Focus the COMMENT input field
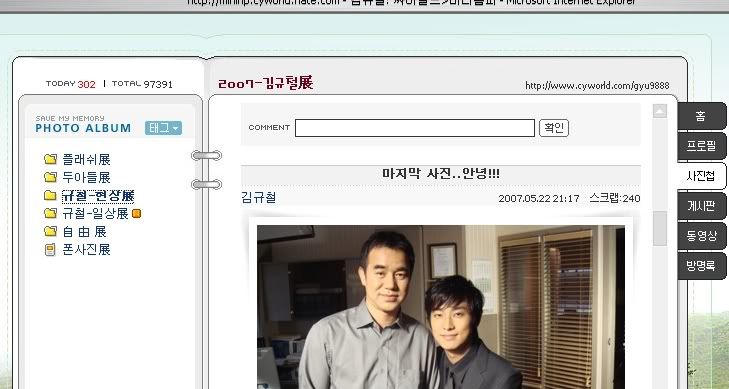The image size is (729, 389). (x=415, y=128)
